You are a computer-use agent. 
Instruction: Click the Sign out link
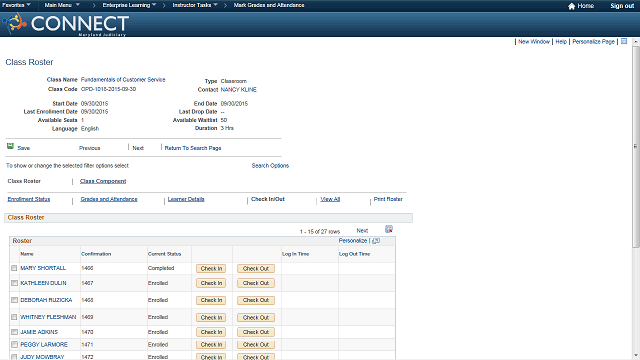622,6
